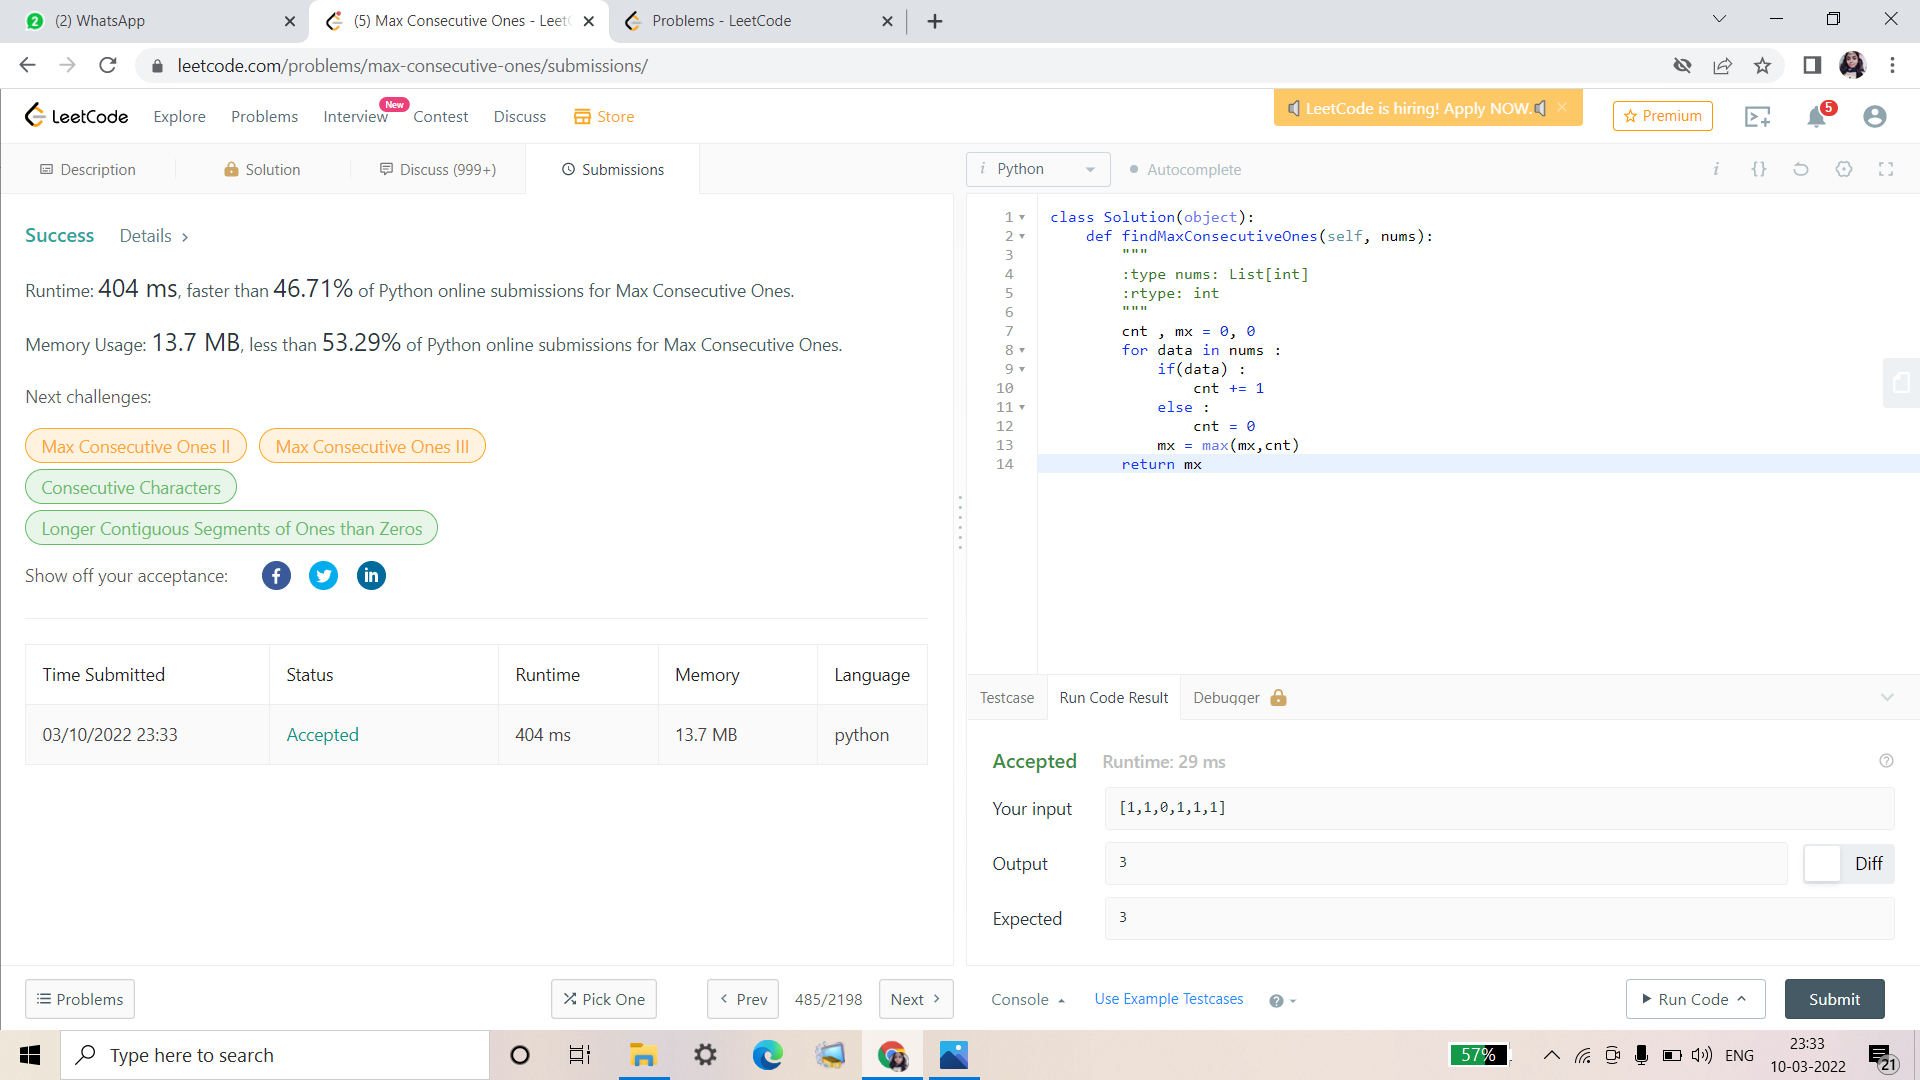The width and height of the screenshot is (1920, 1080).
Task: Open the user profile avatar menu
Action: tap(1874, 117)
